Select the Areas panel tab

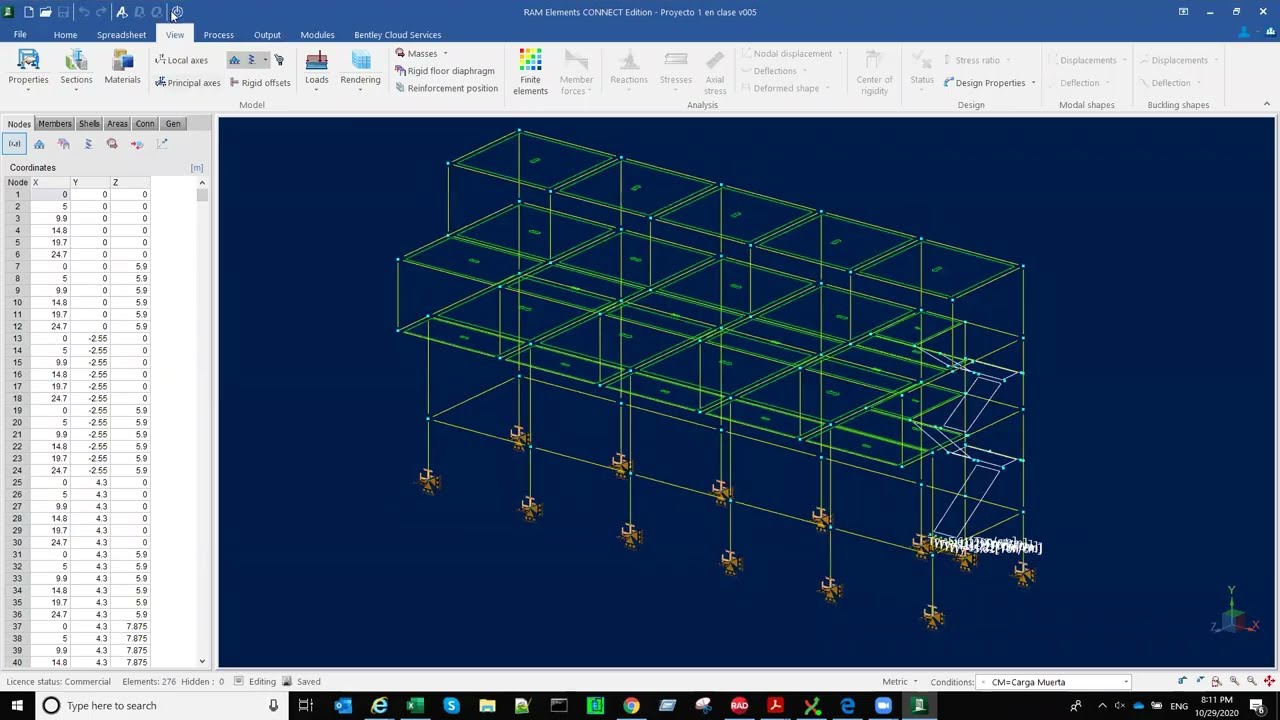(x=117, y=124)
